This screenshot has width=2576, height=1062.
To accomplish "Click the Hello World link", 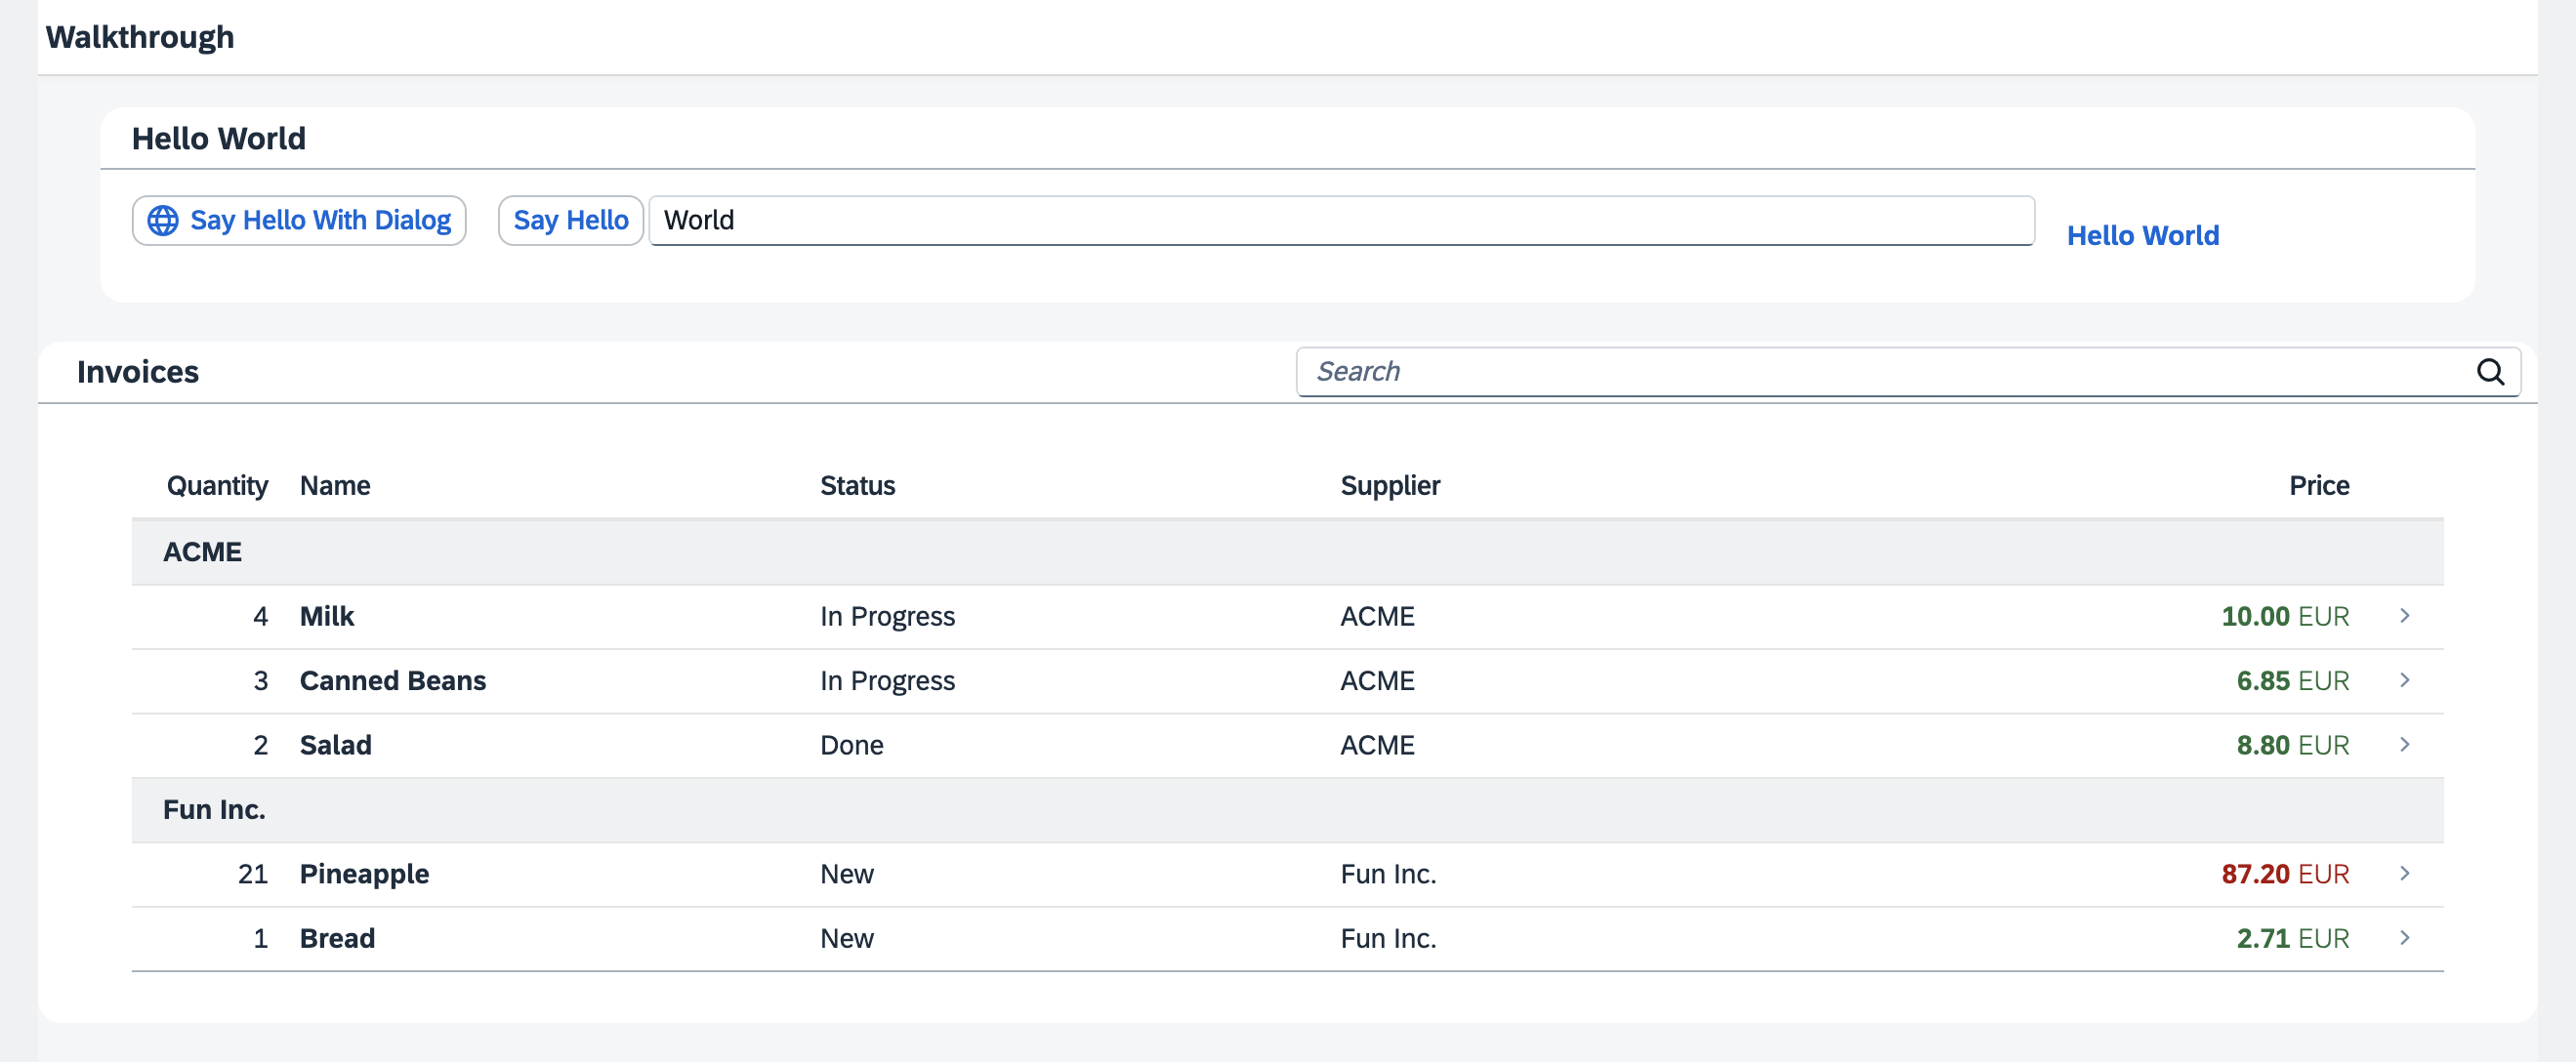I will (2142, 235).
